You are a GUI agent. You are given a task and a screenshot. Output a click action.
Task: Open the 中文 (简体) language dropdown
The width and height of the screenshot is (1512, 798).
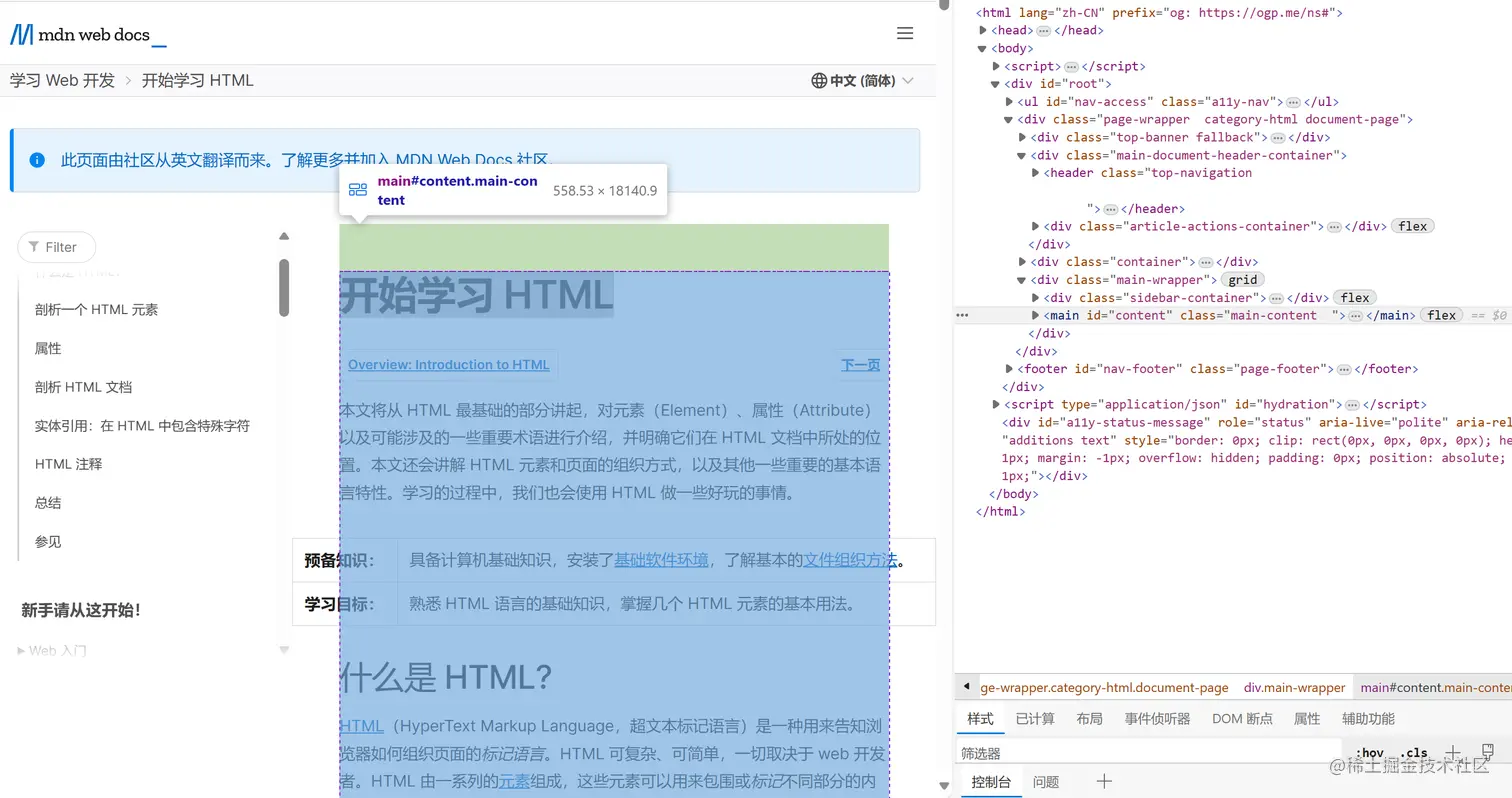tap(862, 81)
